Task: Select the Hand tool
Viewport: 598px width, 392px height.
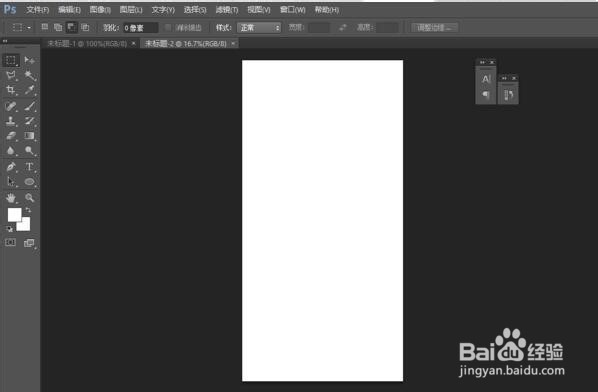Action: (11, 198)
